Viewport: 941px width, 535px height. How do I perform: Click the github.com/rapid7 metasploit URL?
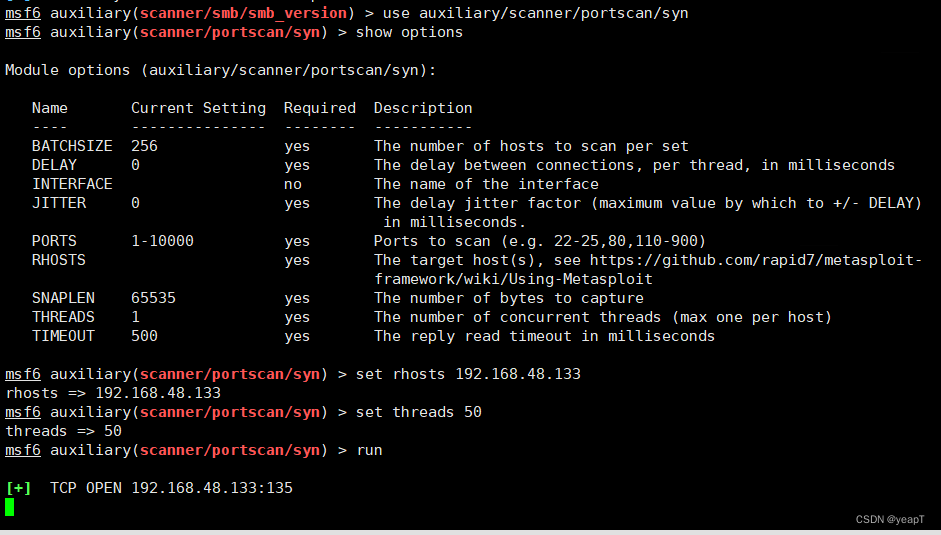[756, 260]
